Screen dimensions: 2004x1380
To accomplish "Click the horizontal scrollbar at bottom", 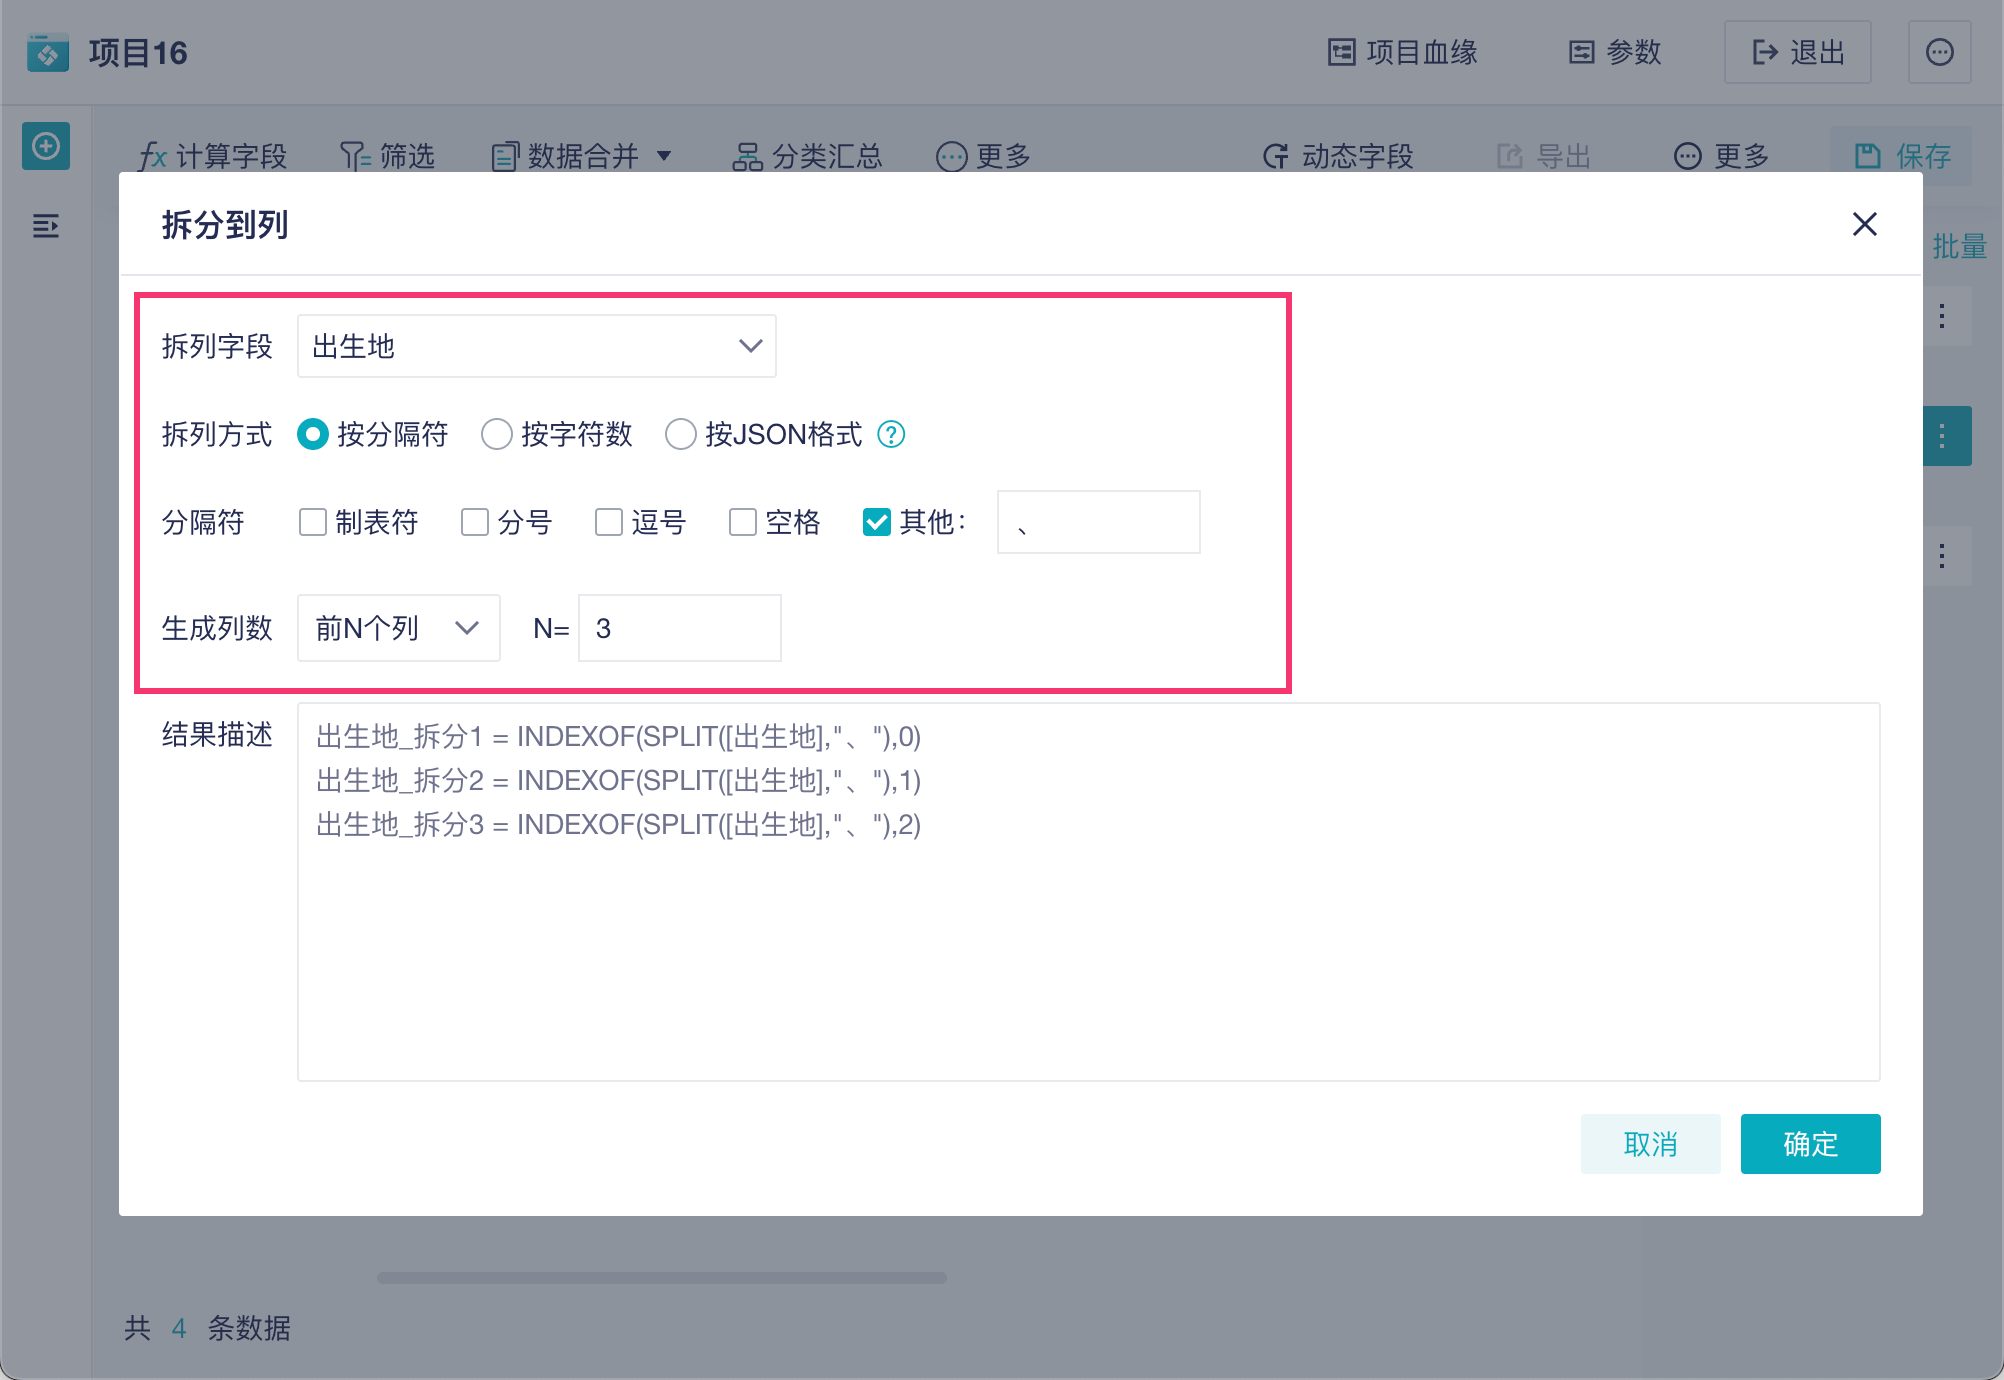I will coord(661,1277).
